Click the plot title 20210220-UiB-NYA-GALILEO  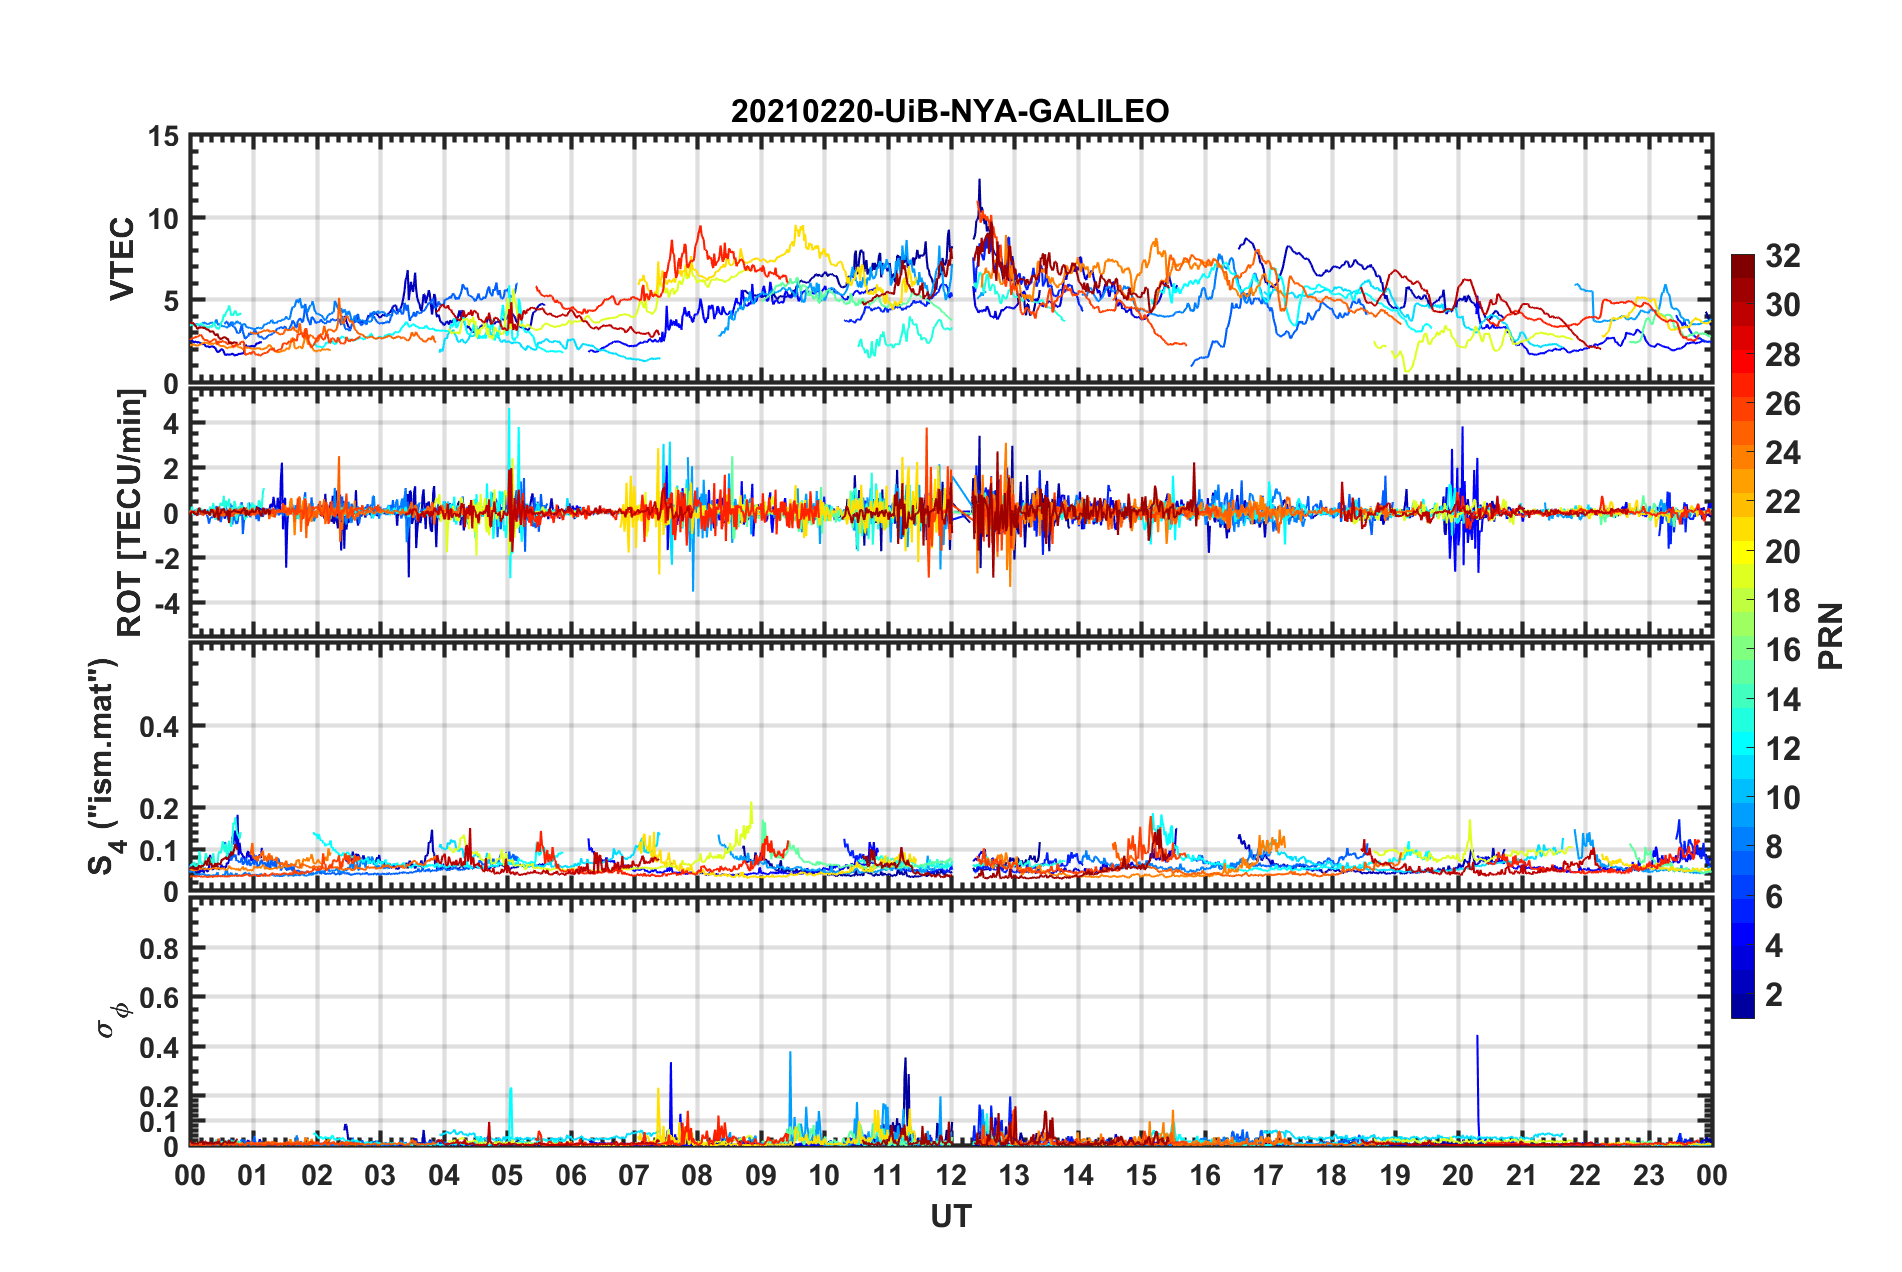coord(950,111)
